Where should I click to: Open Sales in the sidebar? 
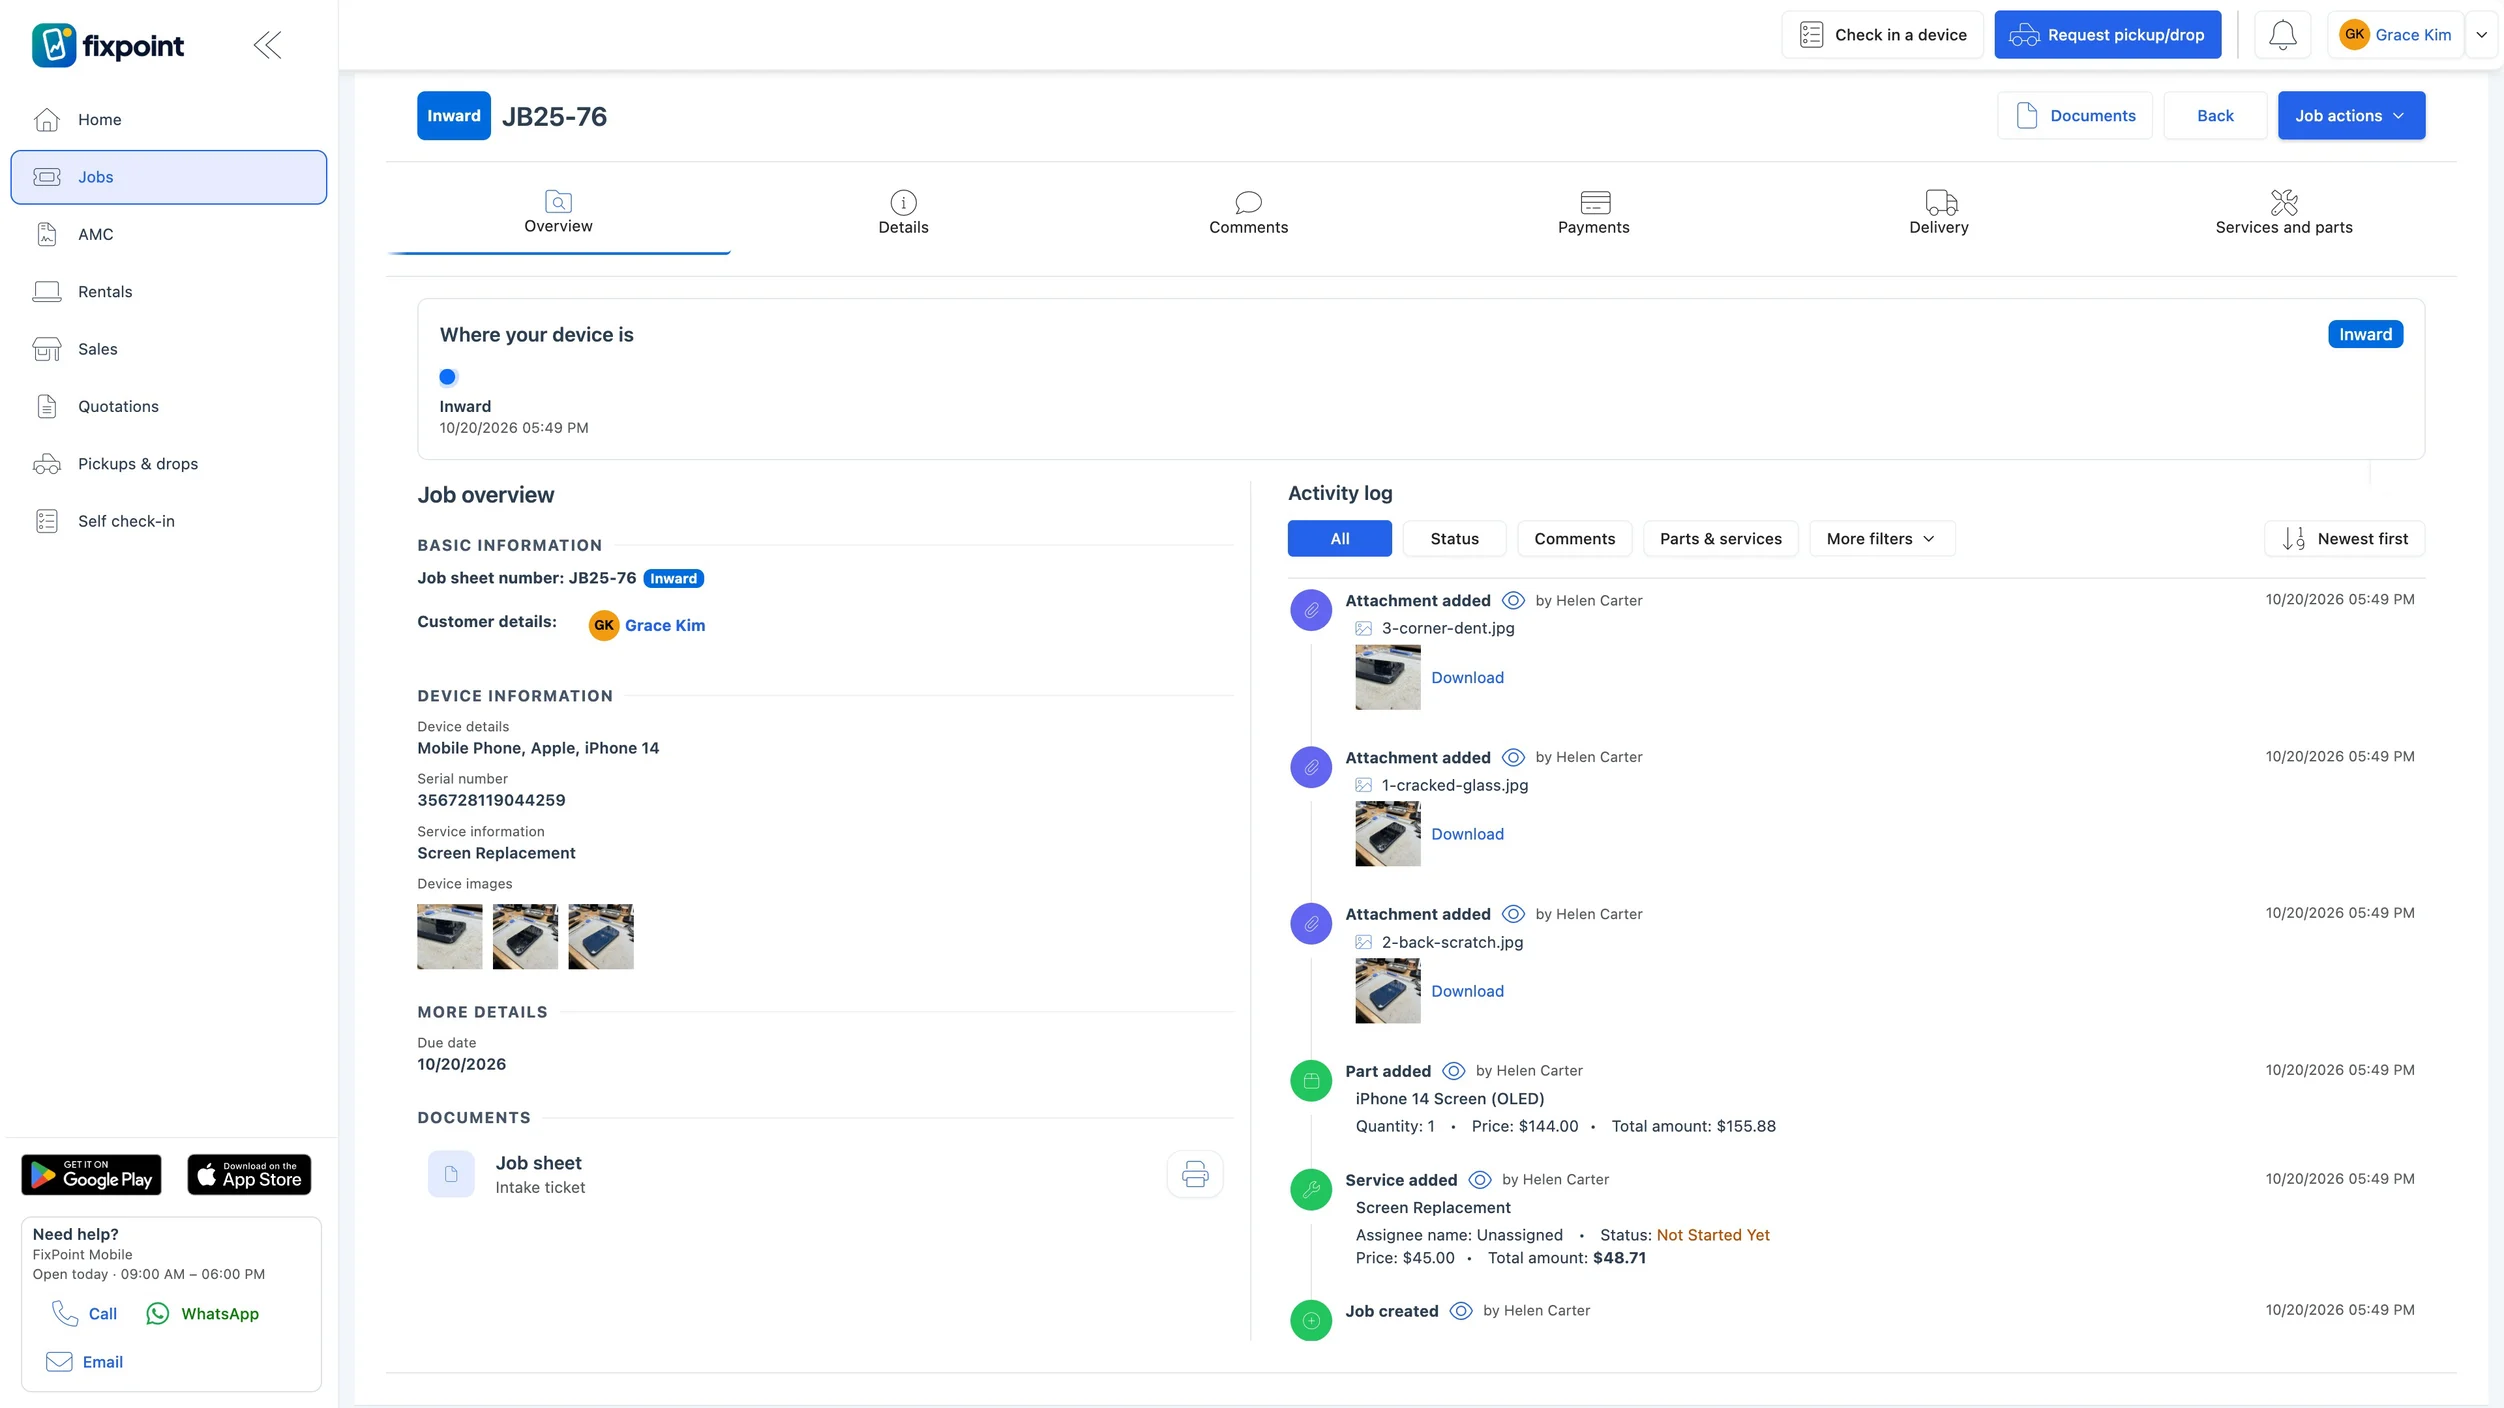pyautogui.click(x=168, y=349)
